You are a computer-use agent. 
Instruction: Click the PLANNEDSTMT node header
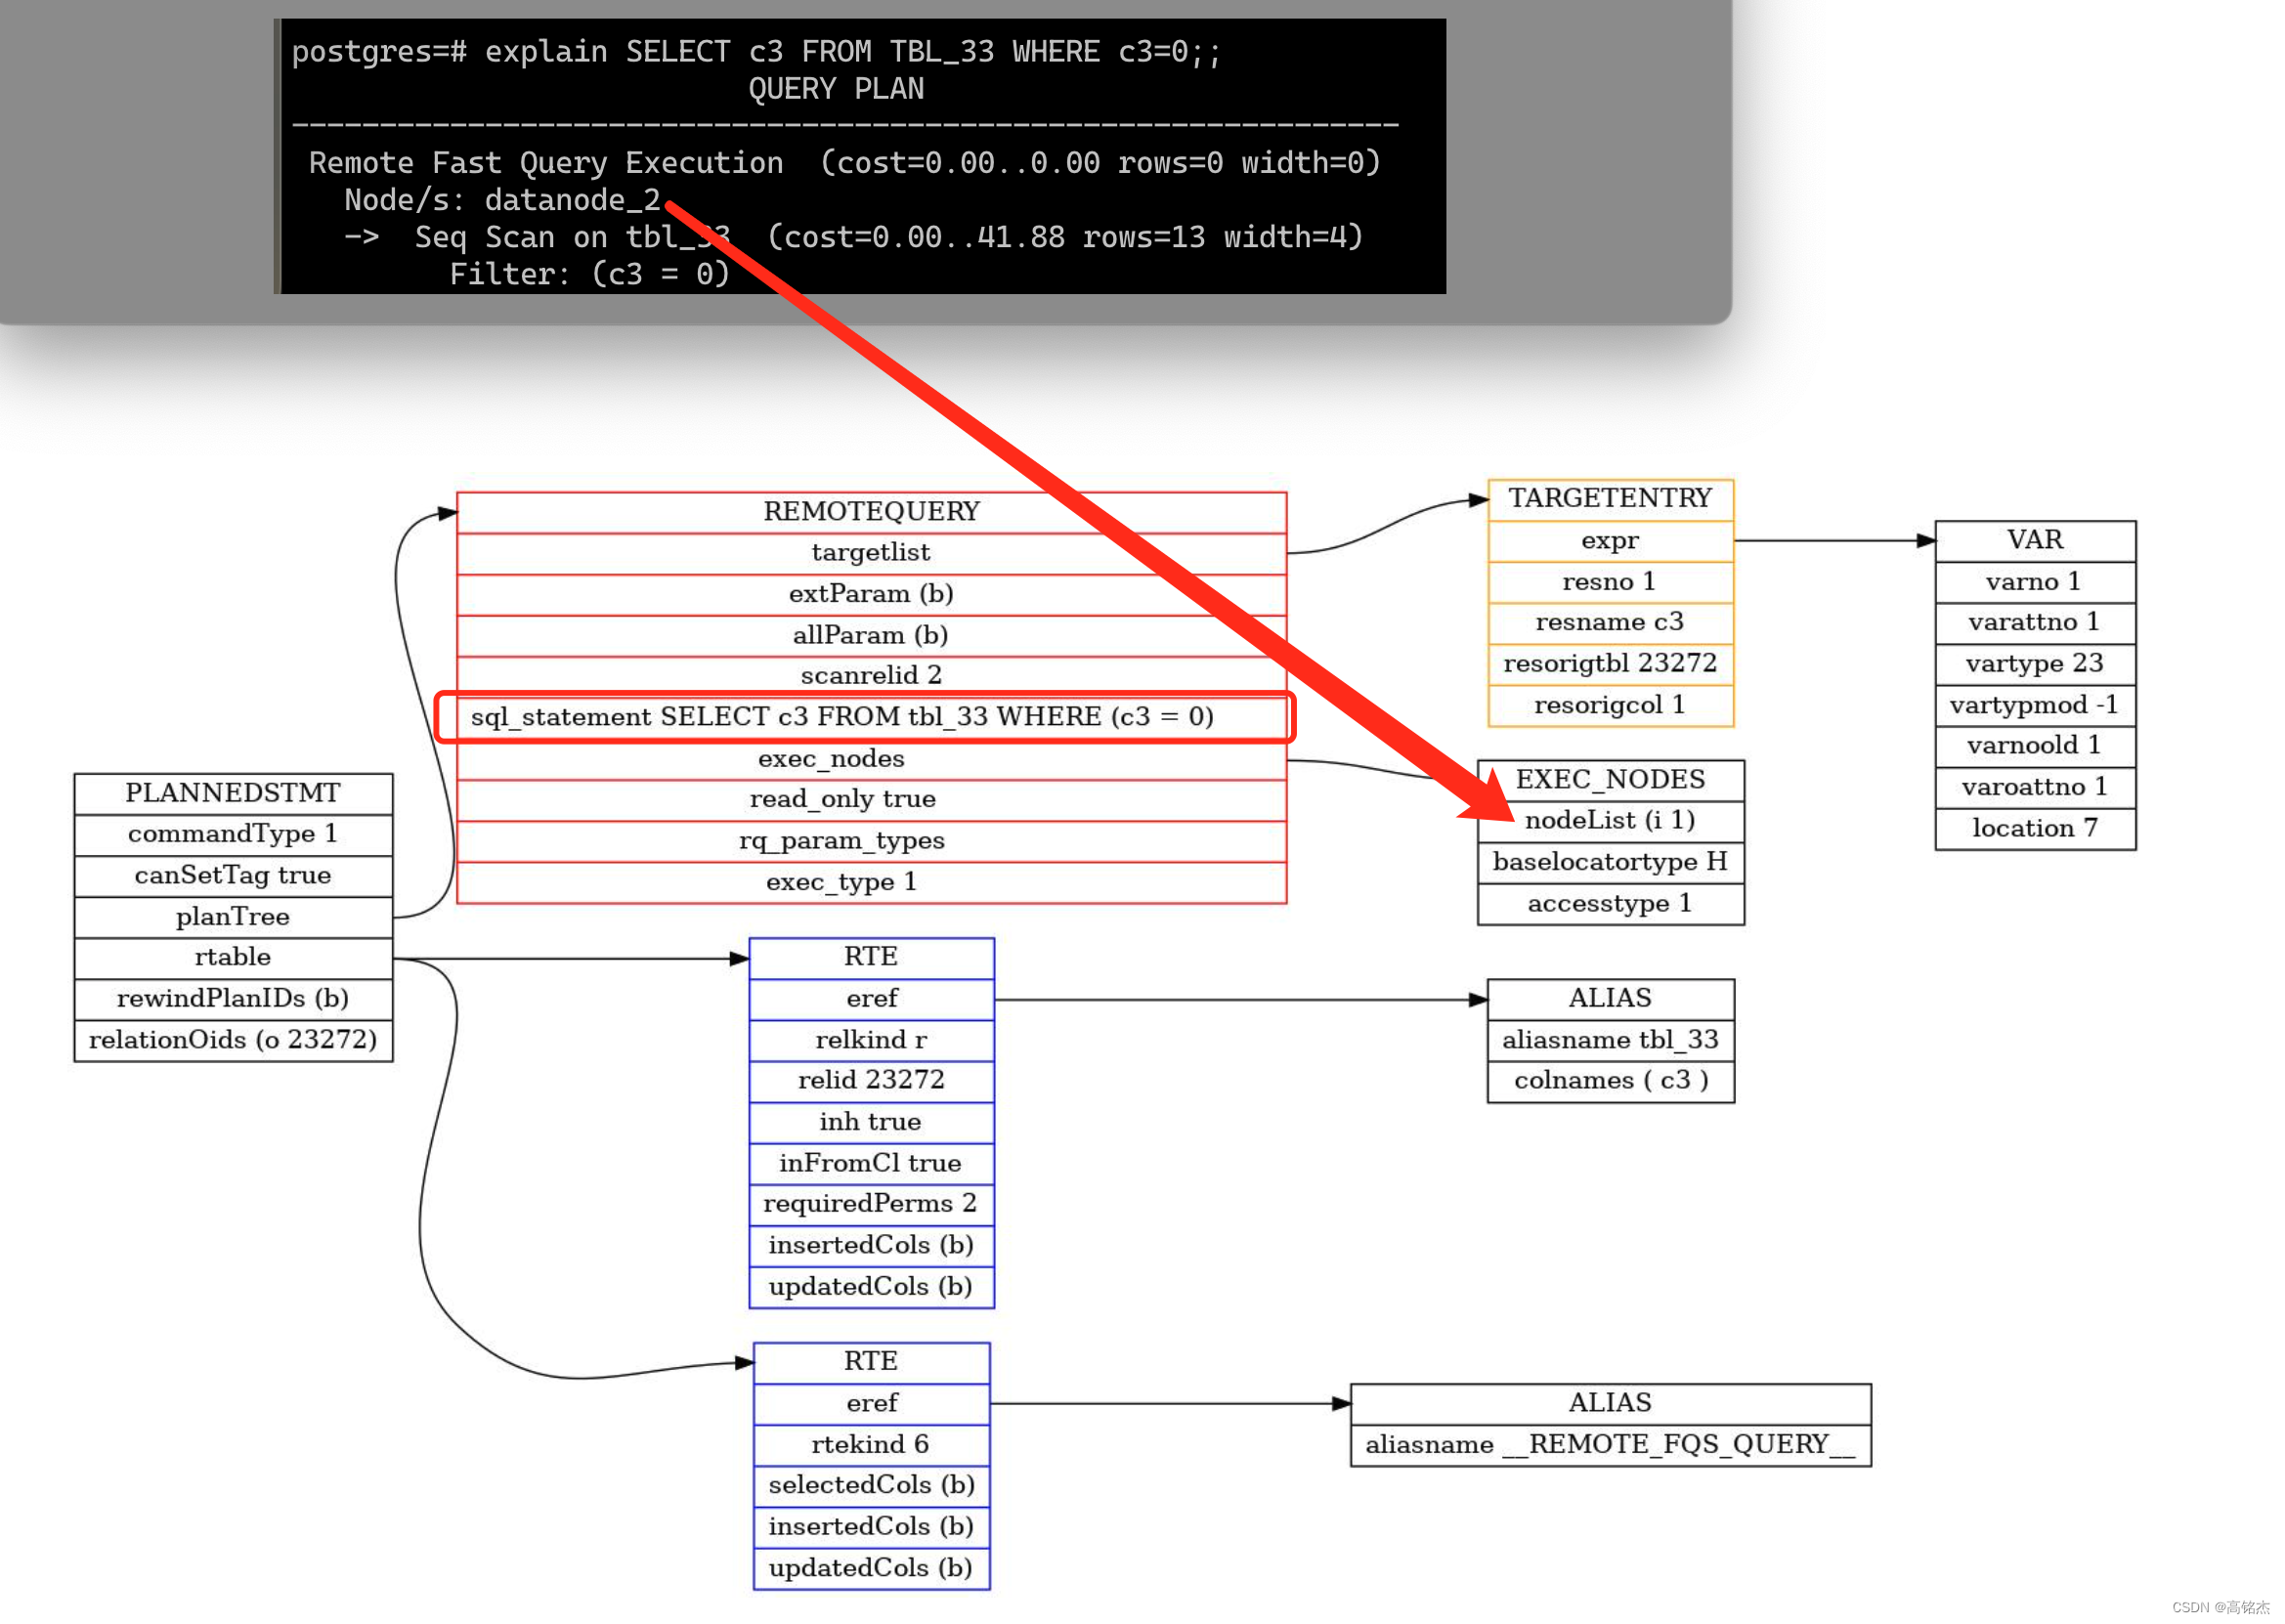tap(233, 794)
